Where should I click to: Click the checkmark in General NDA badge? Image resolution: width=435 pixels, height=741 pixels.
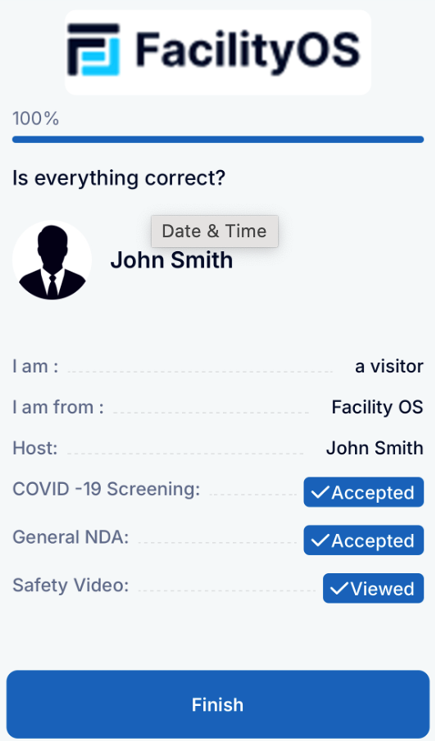click(320, 540)
